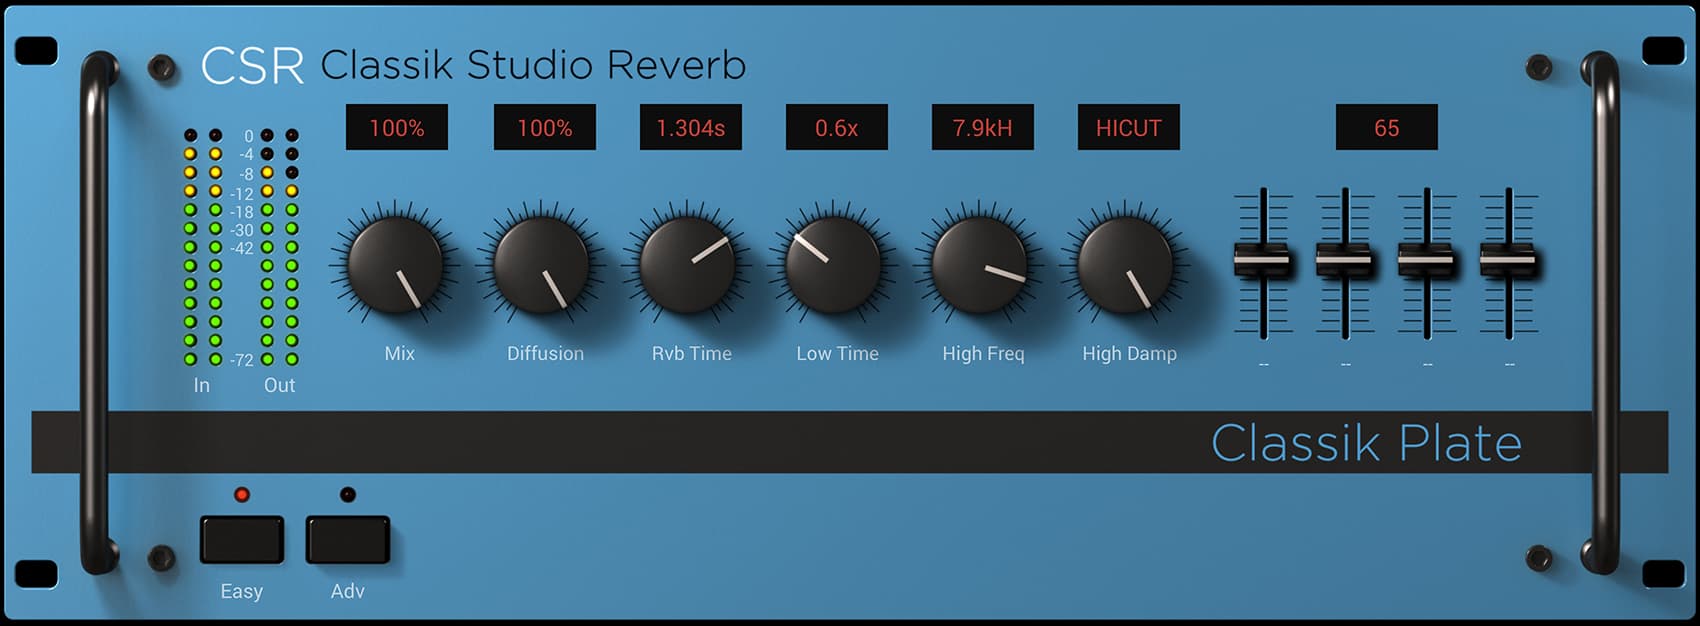Toggle the Easy mode button
This screenshot has width=1700, height=626.
pos(242,540)
